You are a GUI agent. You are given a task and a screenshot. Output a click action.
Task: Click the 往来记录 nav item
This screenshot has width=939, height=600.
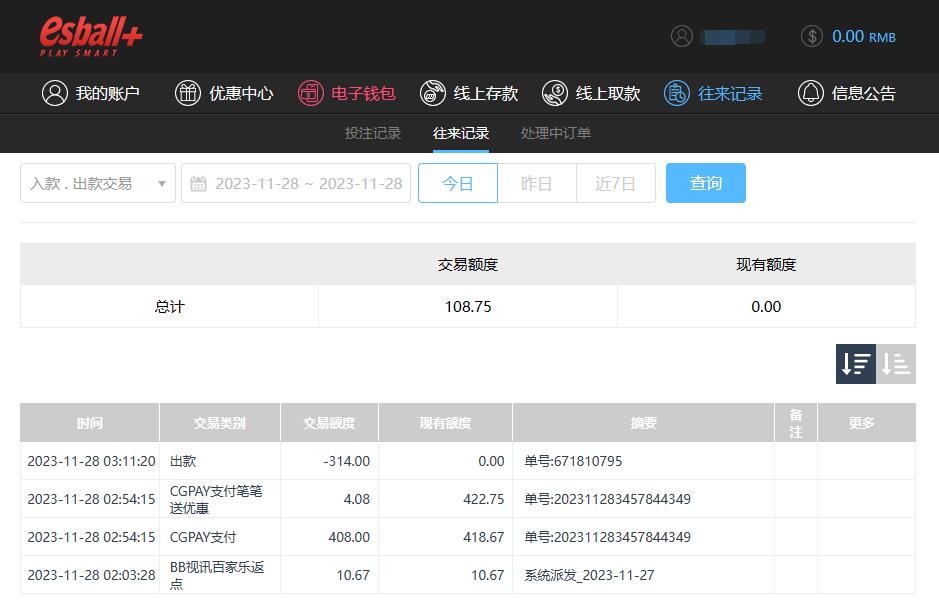coord(714,94)
